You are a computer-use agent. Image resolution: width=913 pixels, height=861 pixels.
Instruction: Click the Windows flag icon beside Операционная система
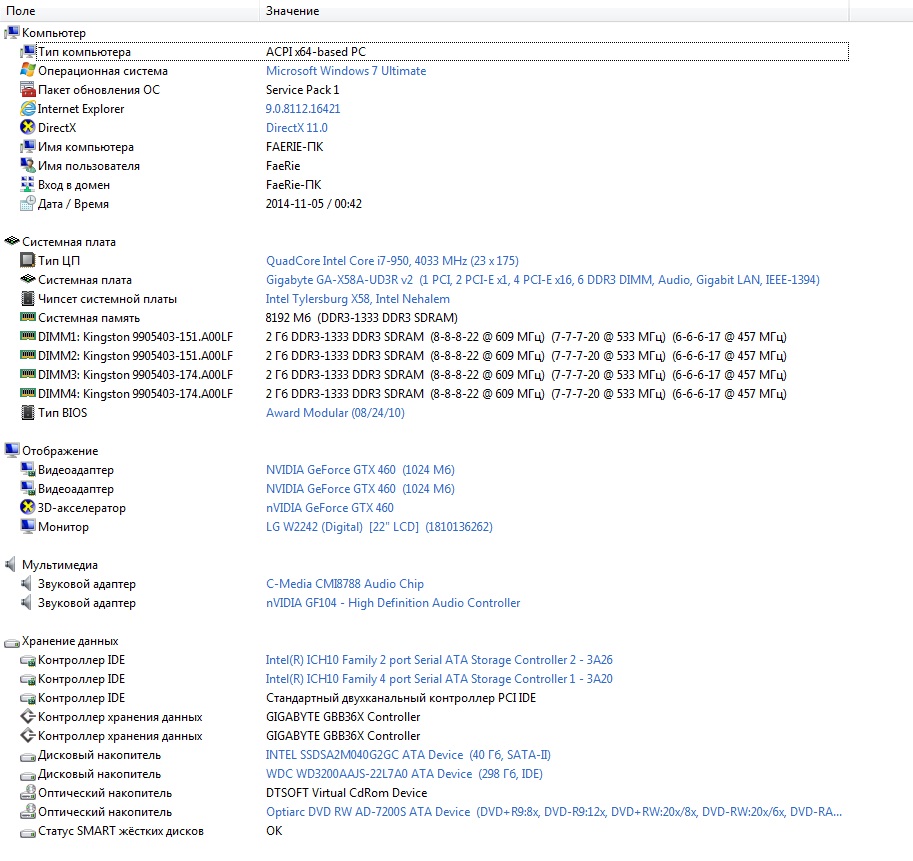[x=27, y=70]
